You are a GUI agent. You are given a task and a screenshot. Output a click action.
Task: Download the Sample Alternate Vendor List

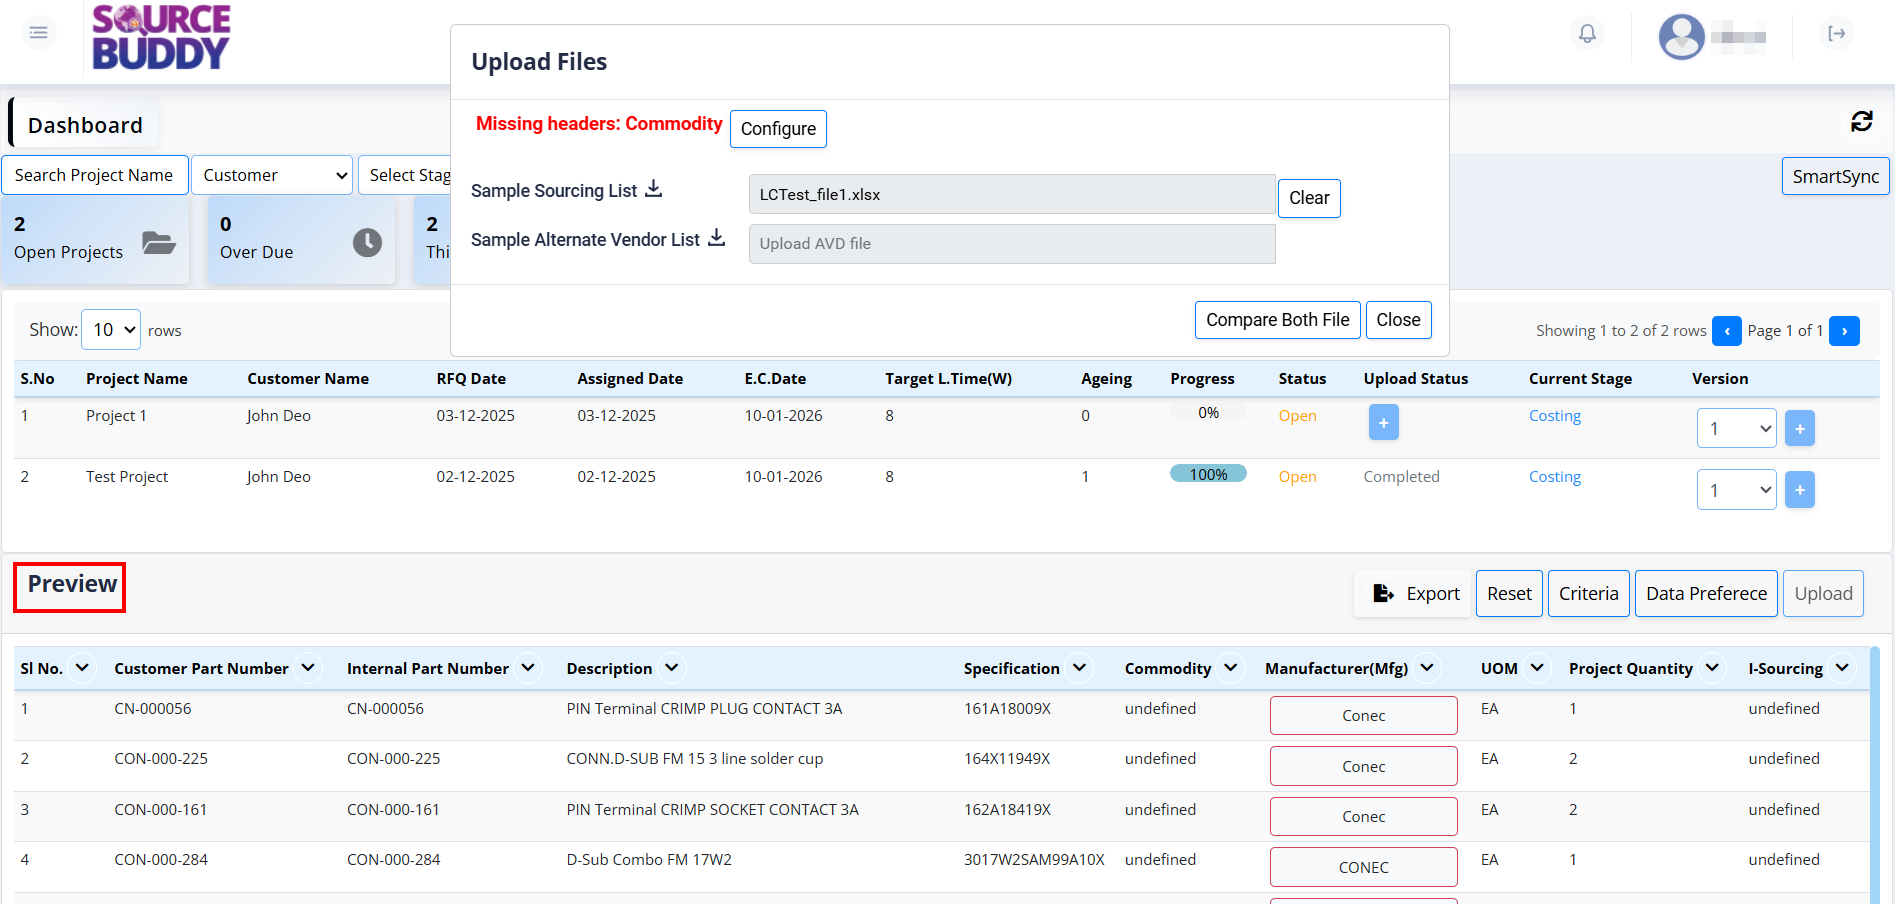(x=716, y=238)
